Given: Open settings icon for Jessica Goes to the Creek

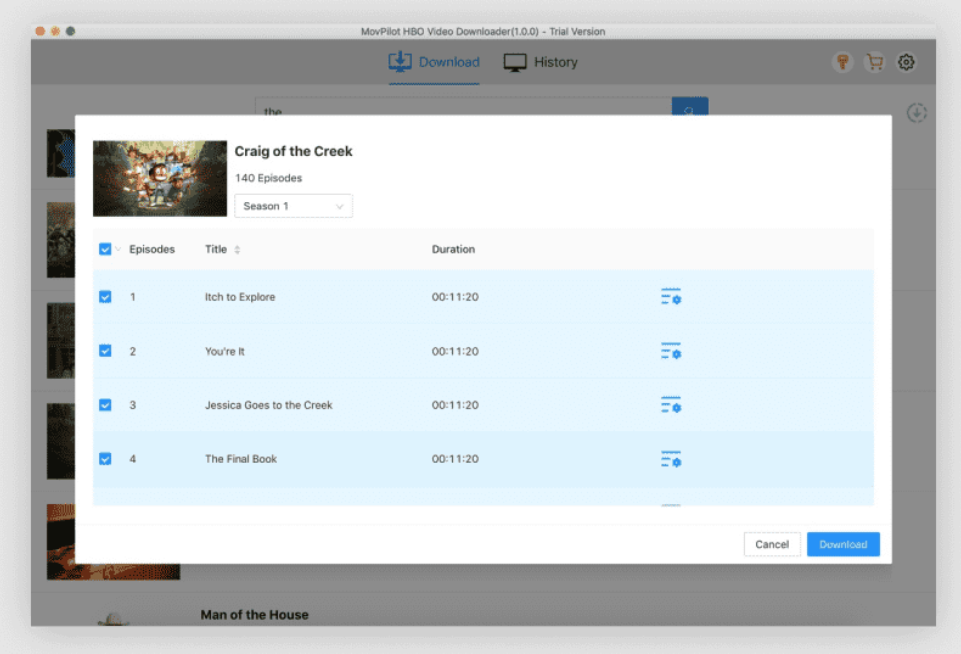Looking at the screenshot, I should (x=670, y=405).
